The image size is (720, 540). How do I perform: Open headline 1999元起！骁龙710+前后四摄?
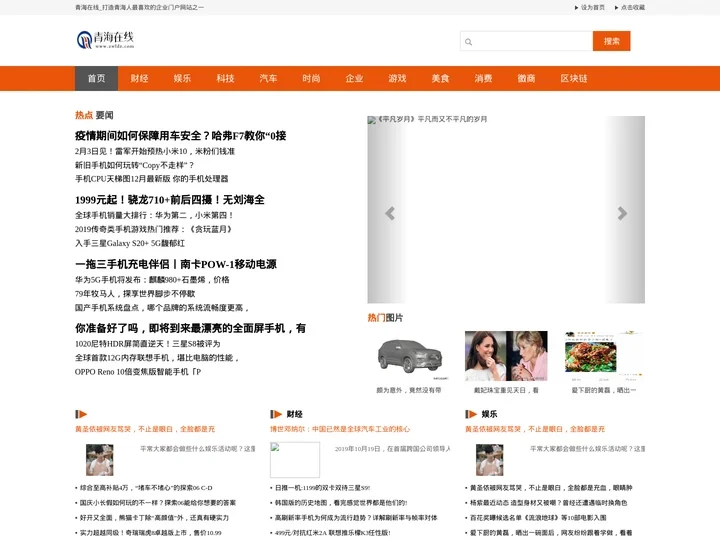click(170, 200)
